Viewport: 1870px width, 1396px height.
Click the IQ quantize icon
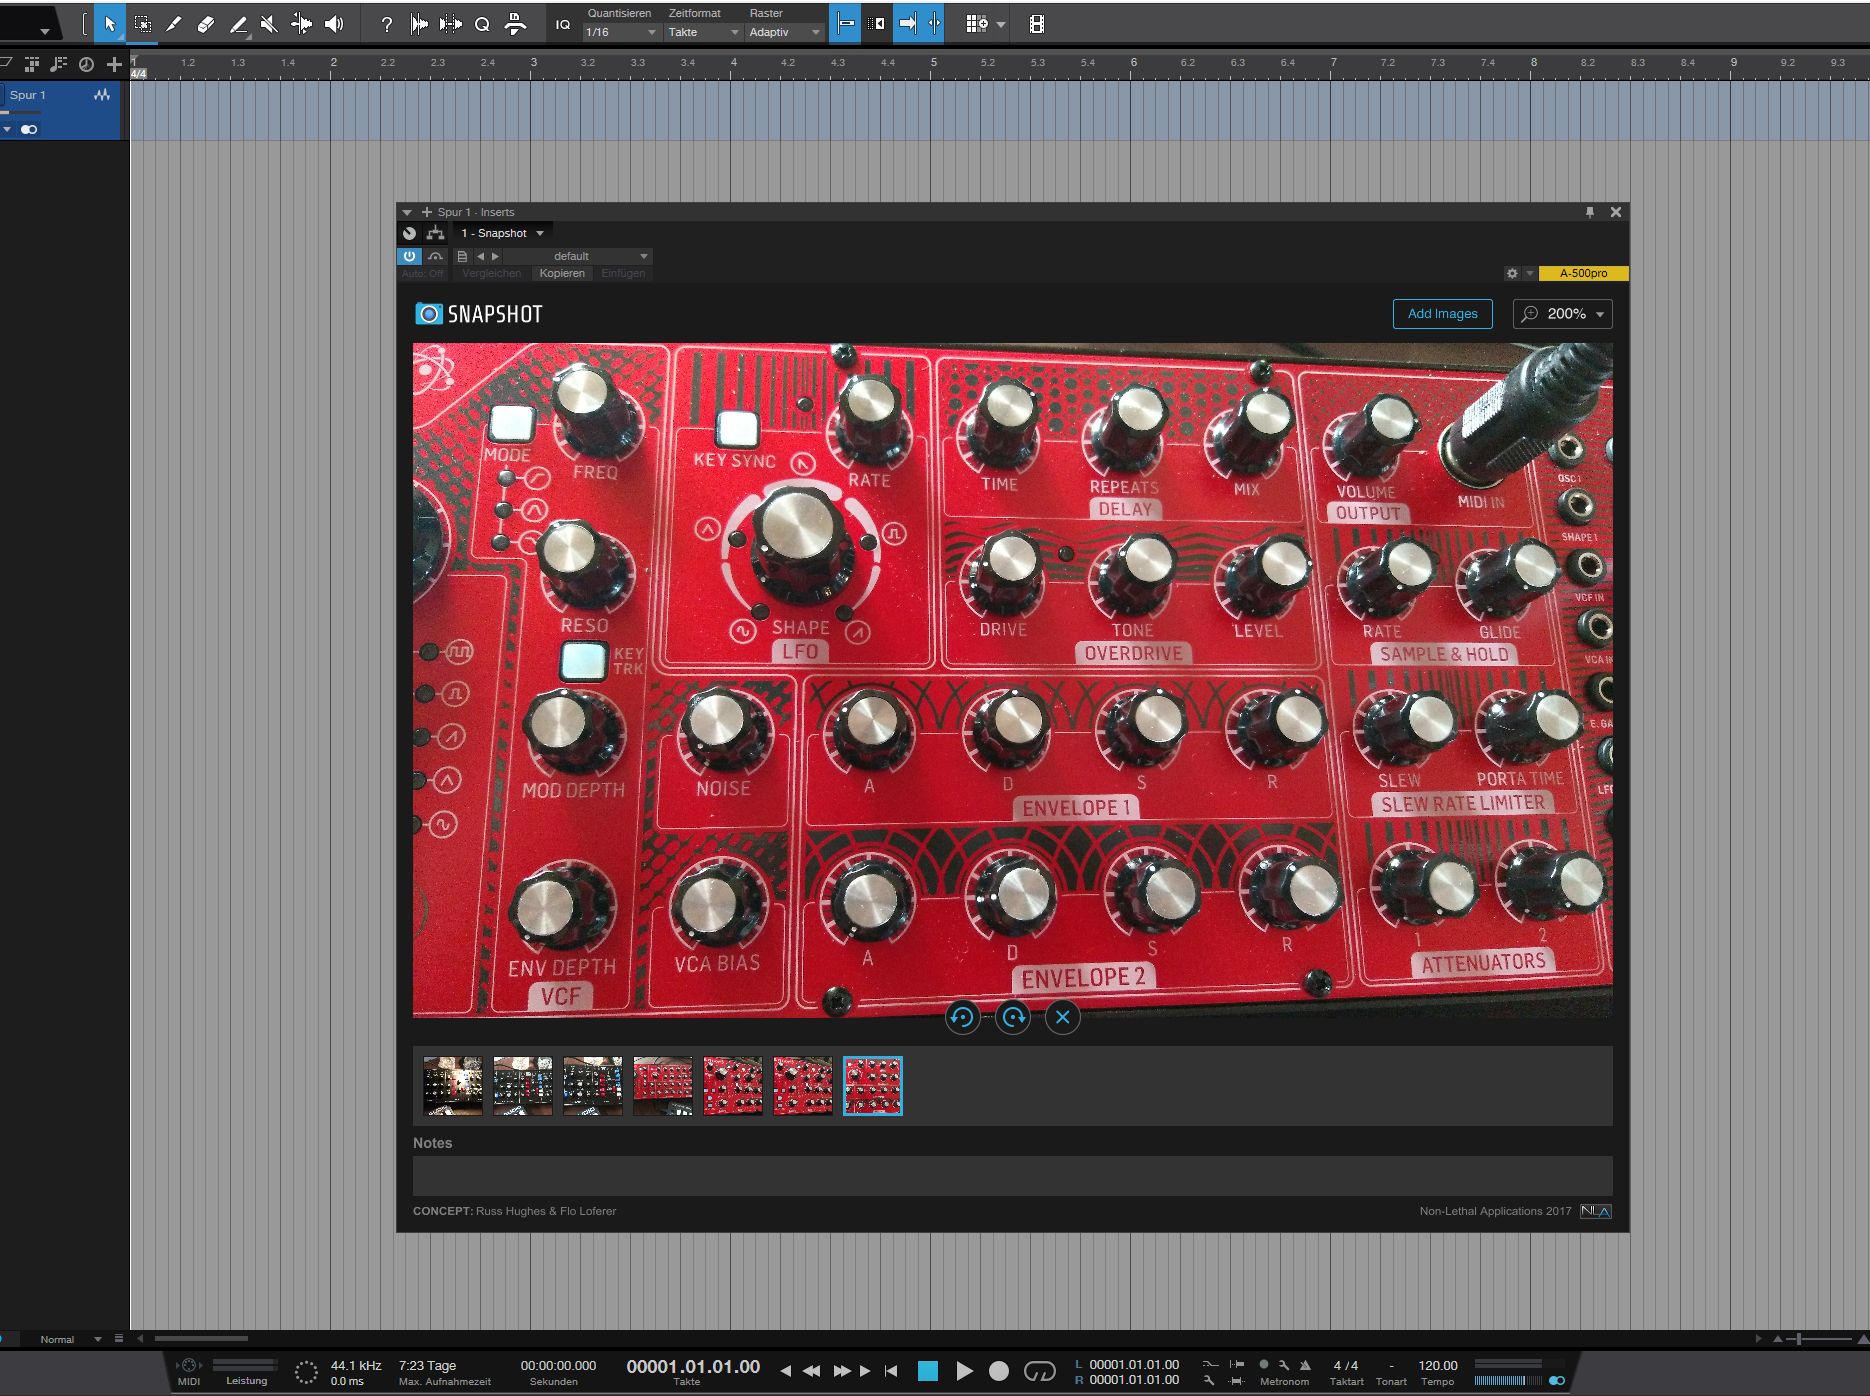563,24
